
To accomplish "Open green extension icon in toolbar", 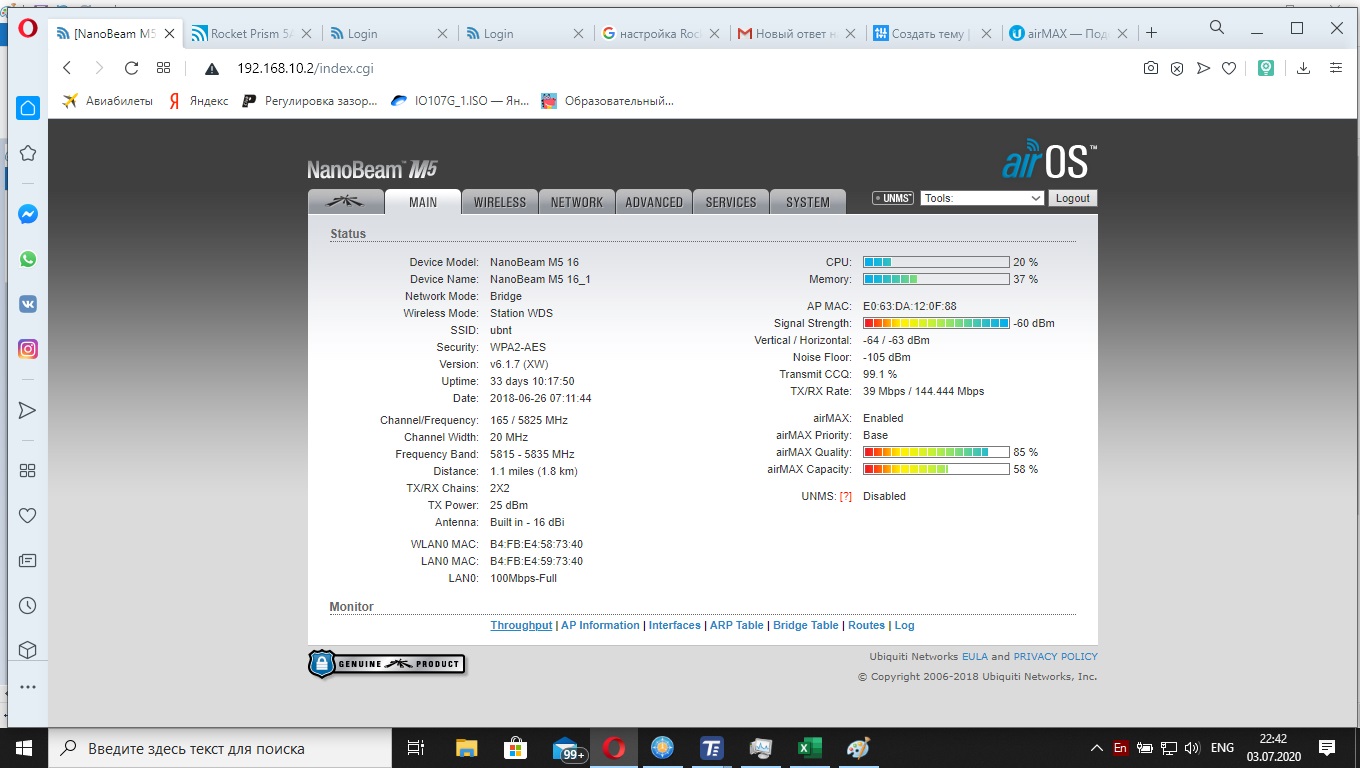I will pos(1266,68).
